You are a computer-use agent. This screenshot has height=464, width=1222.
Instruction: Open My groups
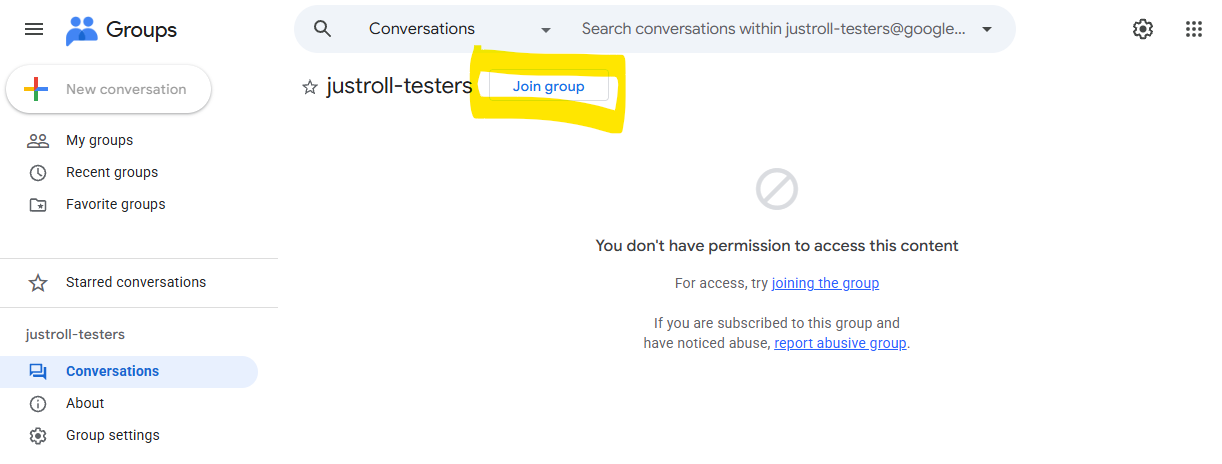pyautogui.click(x=99, y=141)
